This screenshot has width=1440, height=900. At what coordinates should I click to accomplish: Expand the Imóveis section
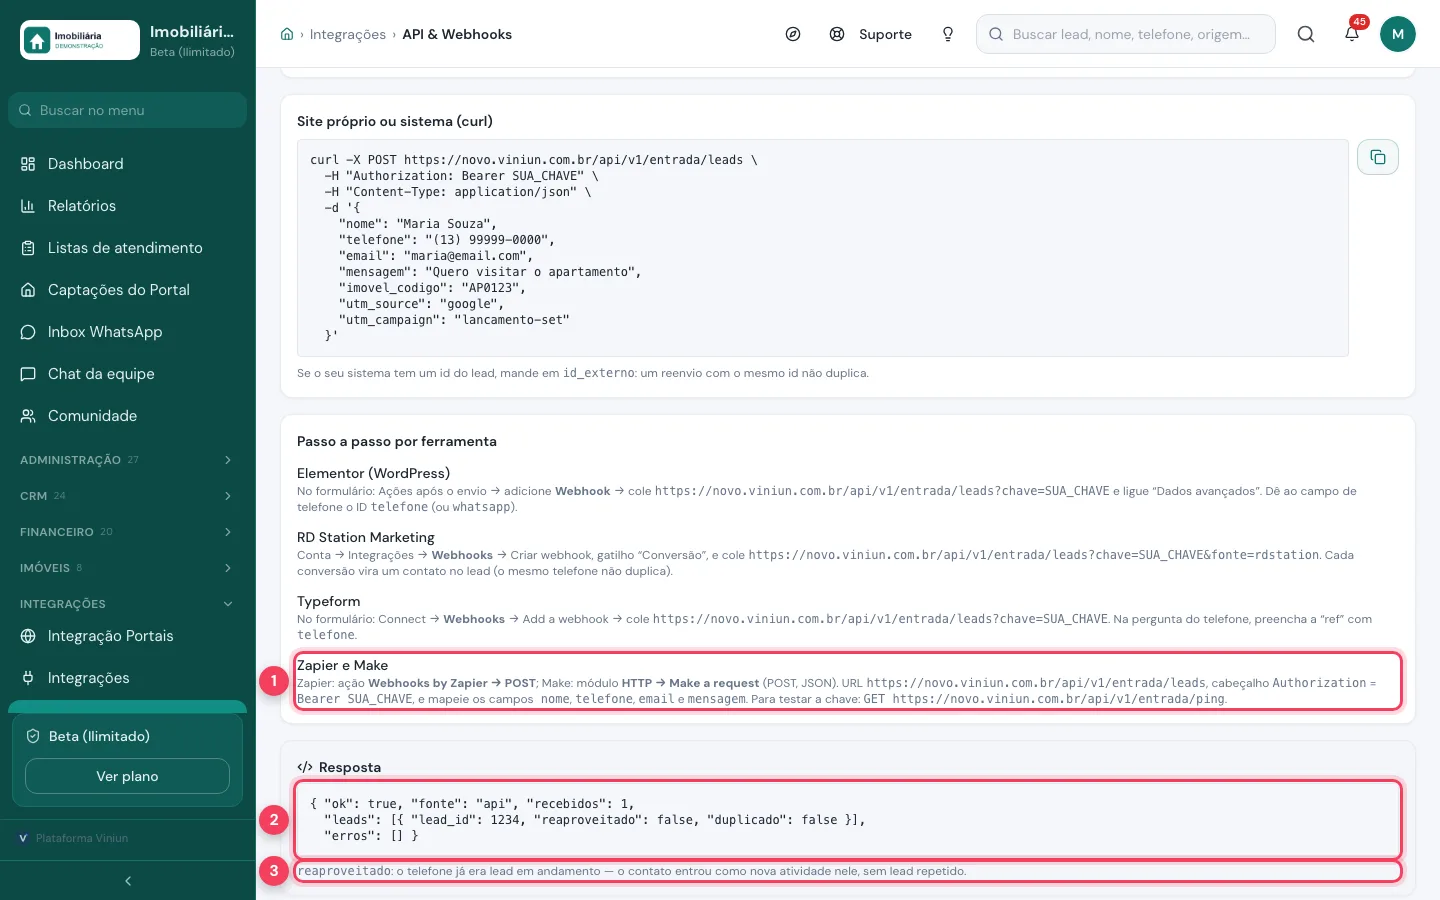128,568
